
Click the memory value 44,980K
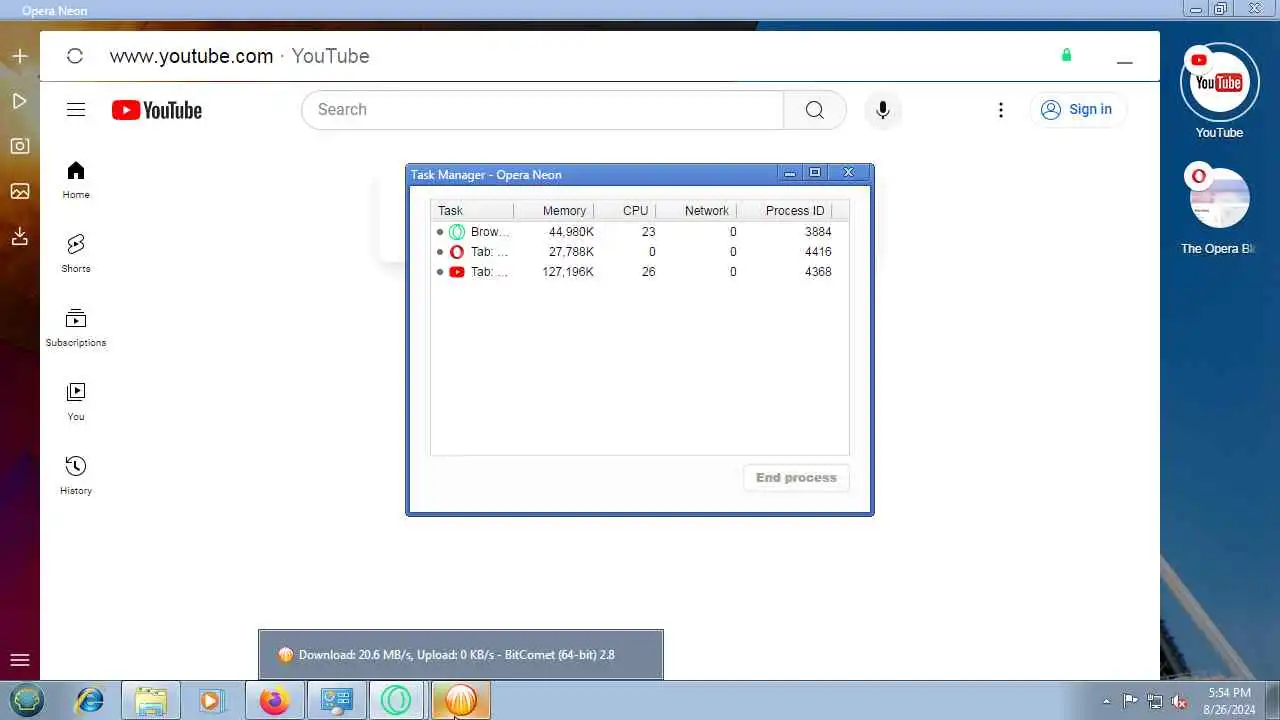tap(571, 232)
